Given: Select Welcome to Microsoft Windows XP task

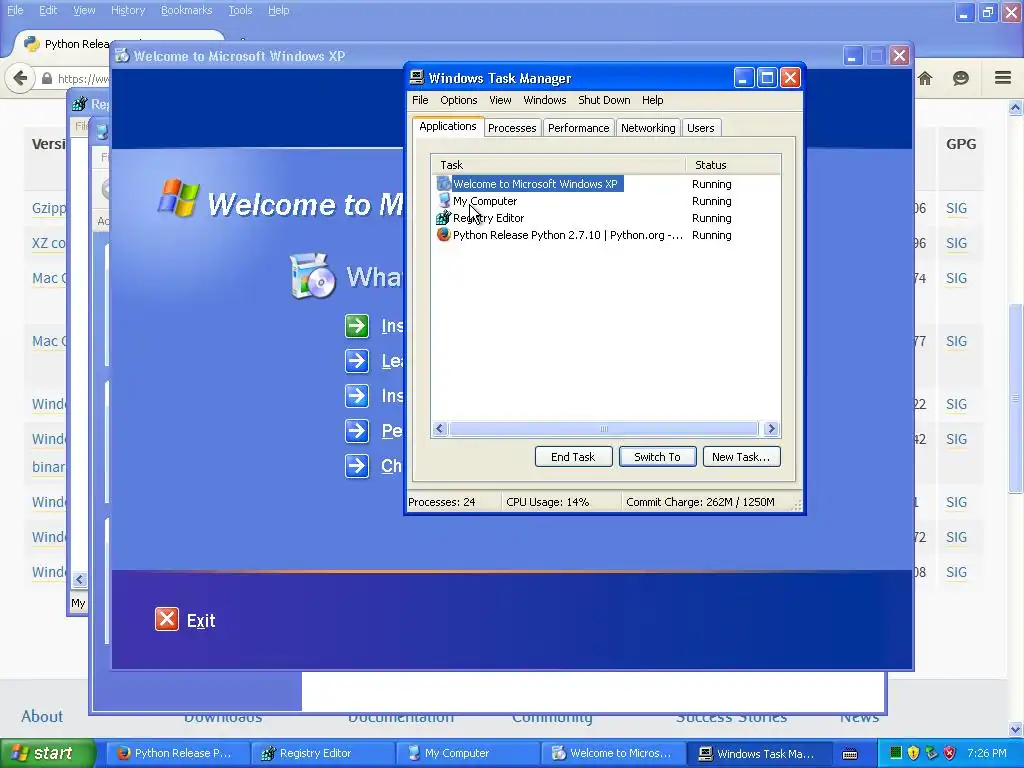Looking at the screenshot, I should [x=536, y=184].
